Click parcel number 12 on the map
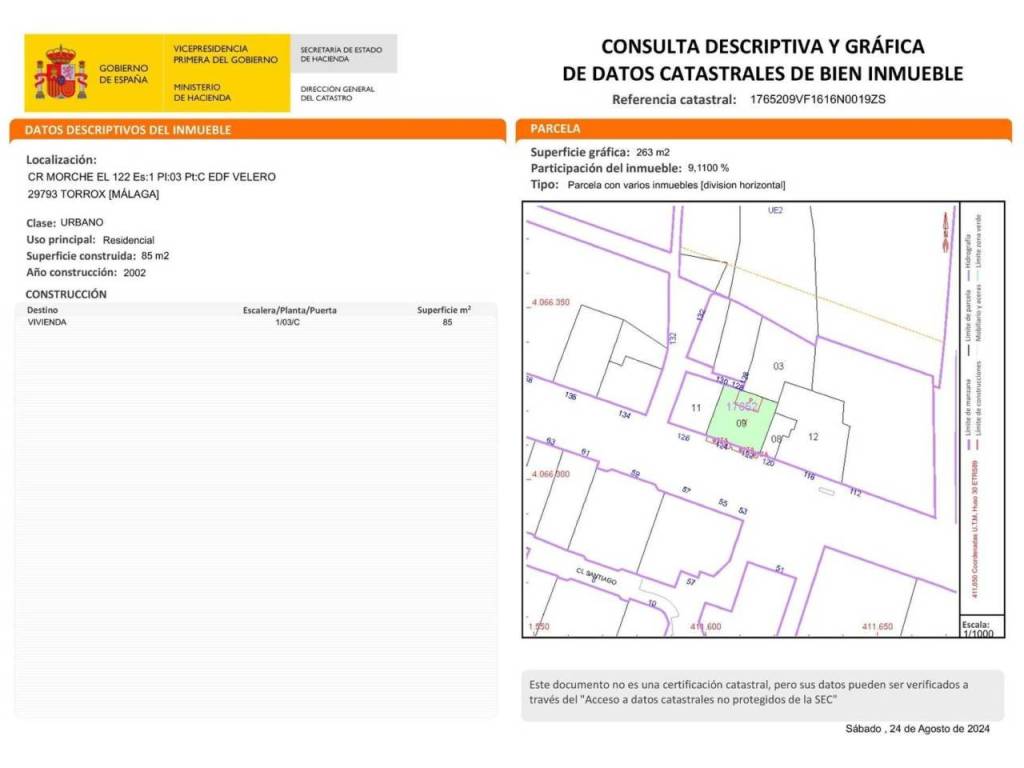Image resolution: width=1024 pixels, height=768 pixels. click(813, 436)
